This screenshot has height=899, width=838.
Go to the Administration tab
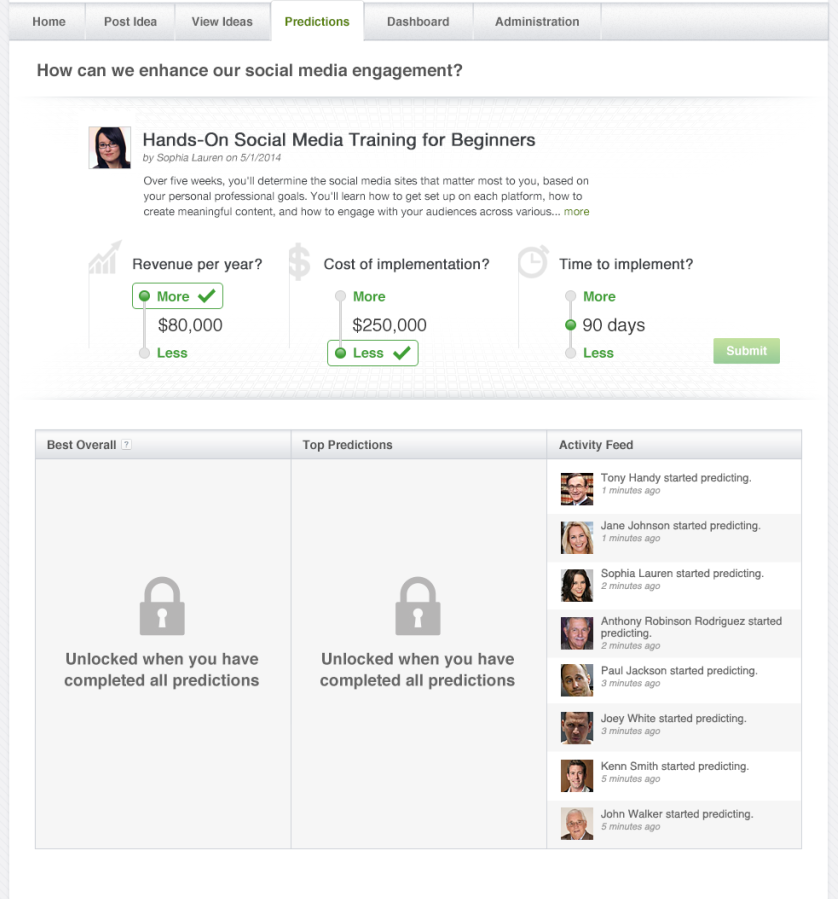pyautogui.click(x=537, y=21)
